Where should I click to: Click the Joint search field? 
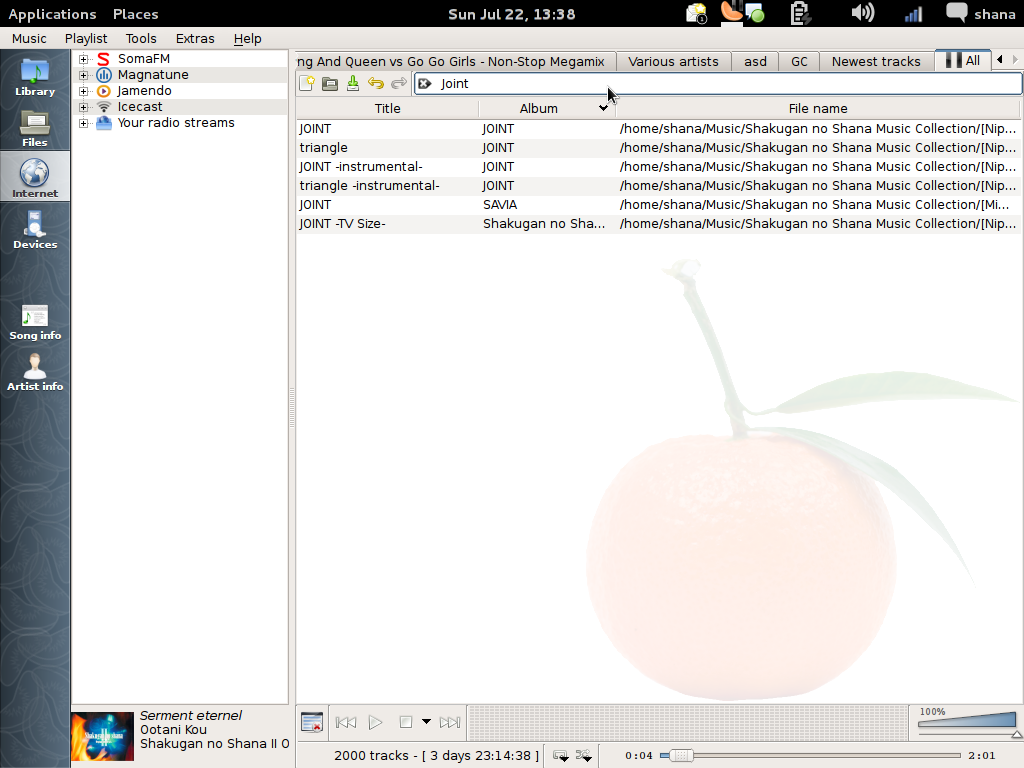pyautogui.click(x=718, y=84)
